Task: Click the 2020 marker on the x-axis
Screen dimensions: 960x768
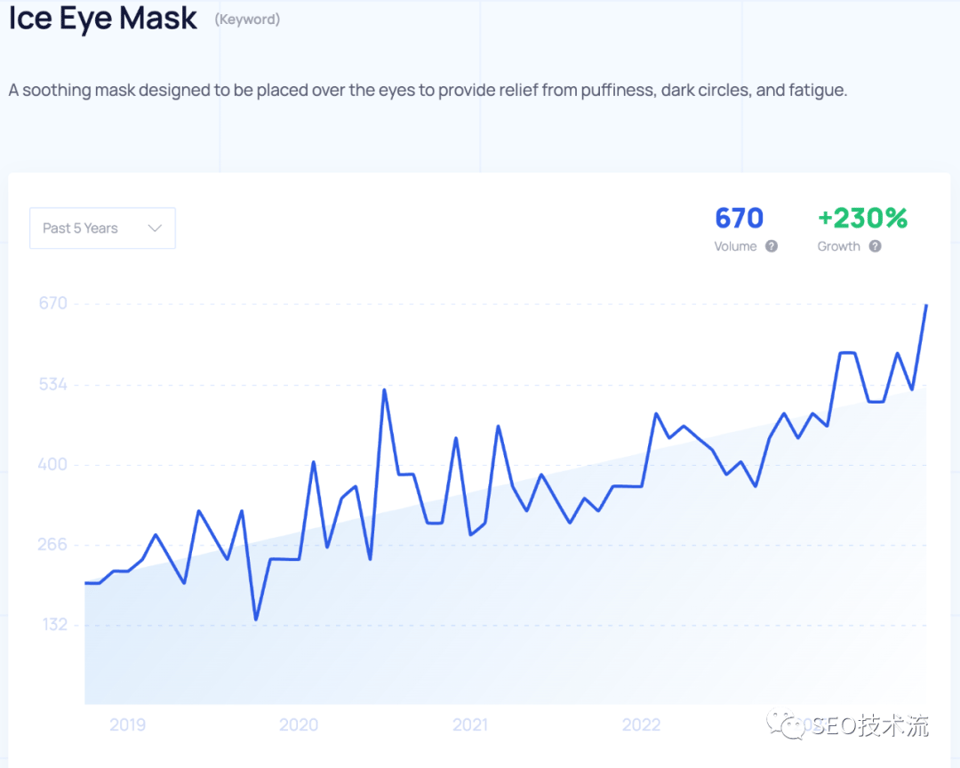Action: (x=299, y=725)
